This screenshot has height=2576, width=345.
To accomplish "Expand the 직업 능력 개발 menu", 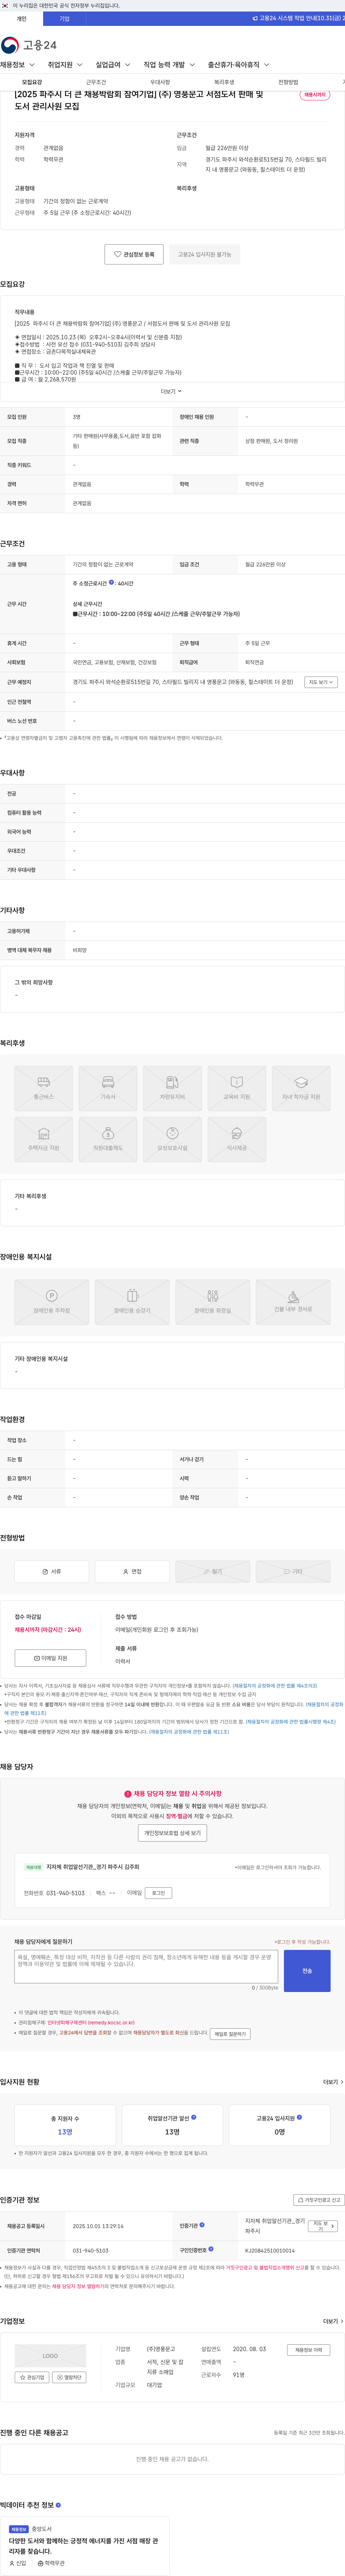I will (169, 65).
